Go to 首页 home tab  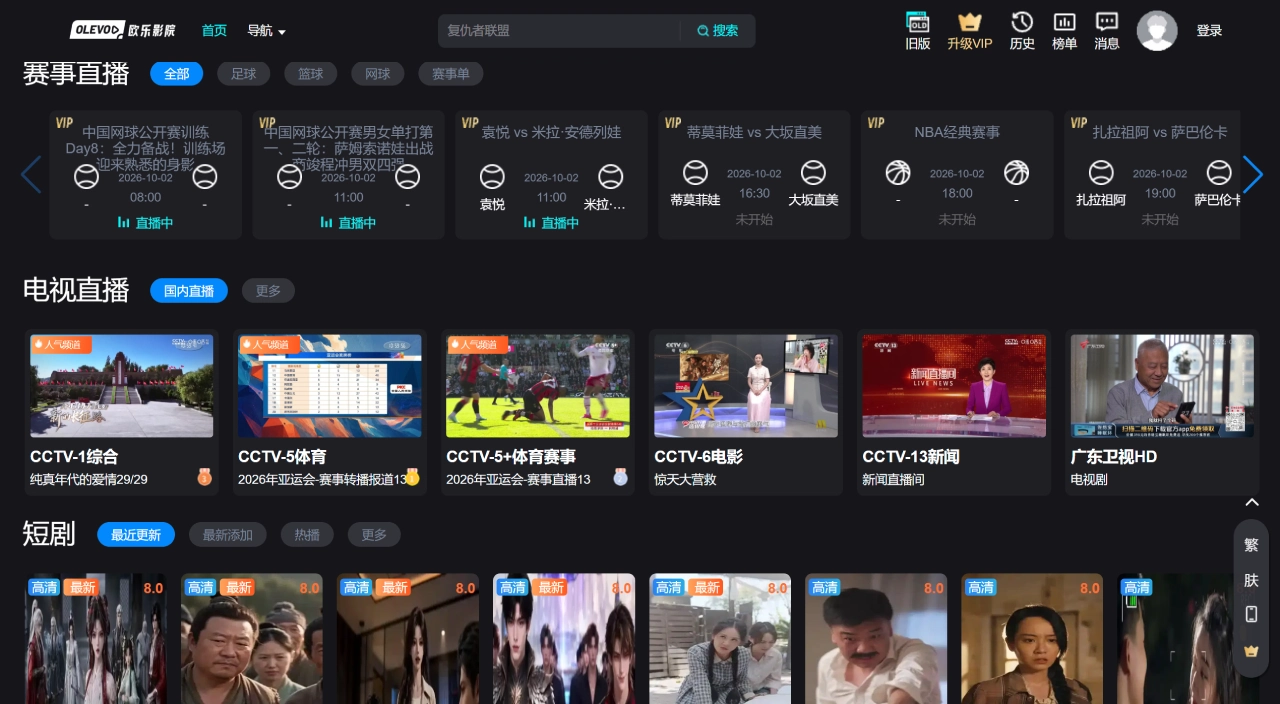pos(214,31)
